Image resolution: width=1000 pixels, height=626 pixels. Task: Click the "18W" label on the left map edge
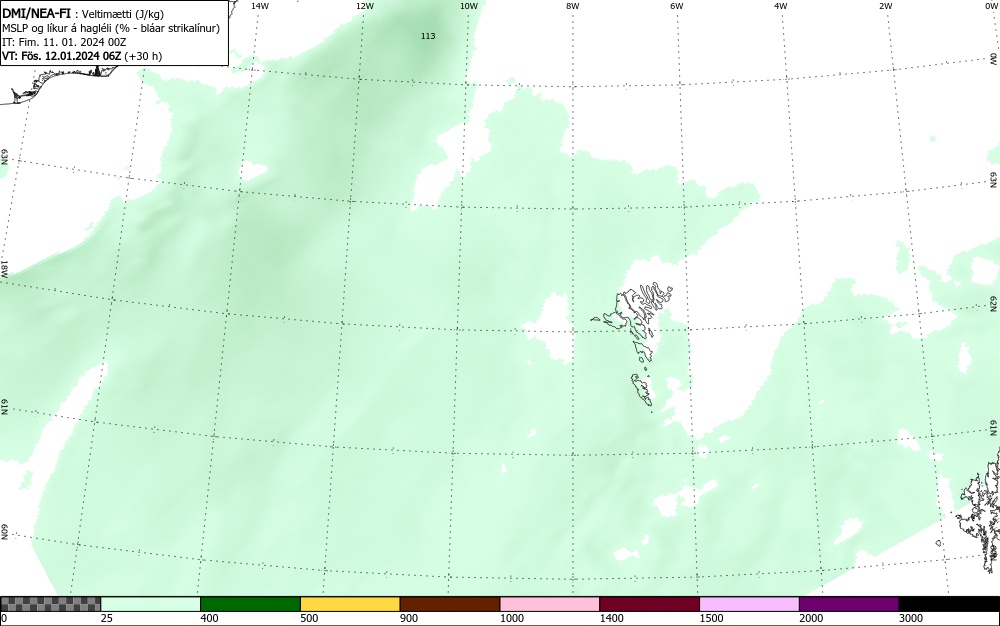point(4,267)
